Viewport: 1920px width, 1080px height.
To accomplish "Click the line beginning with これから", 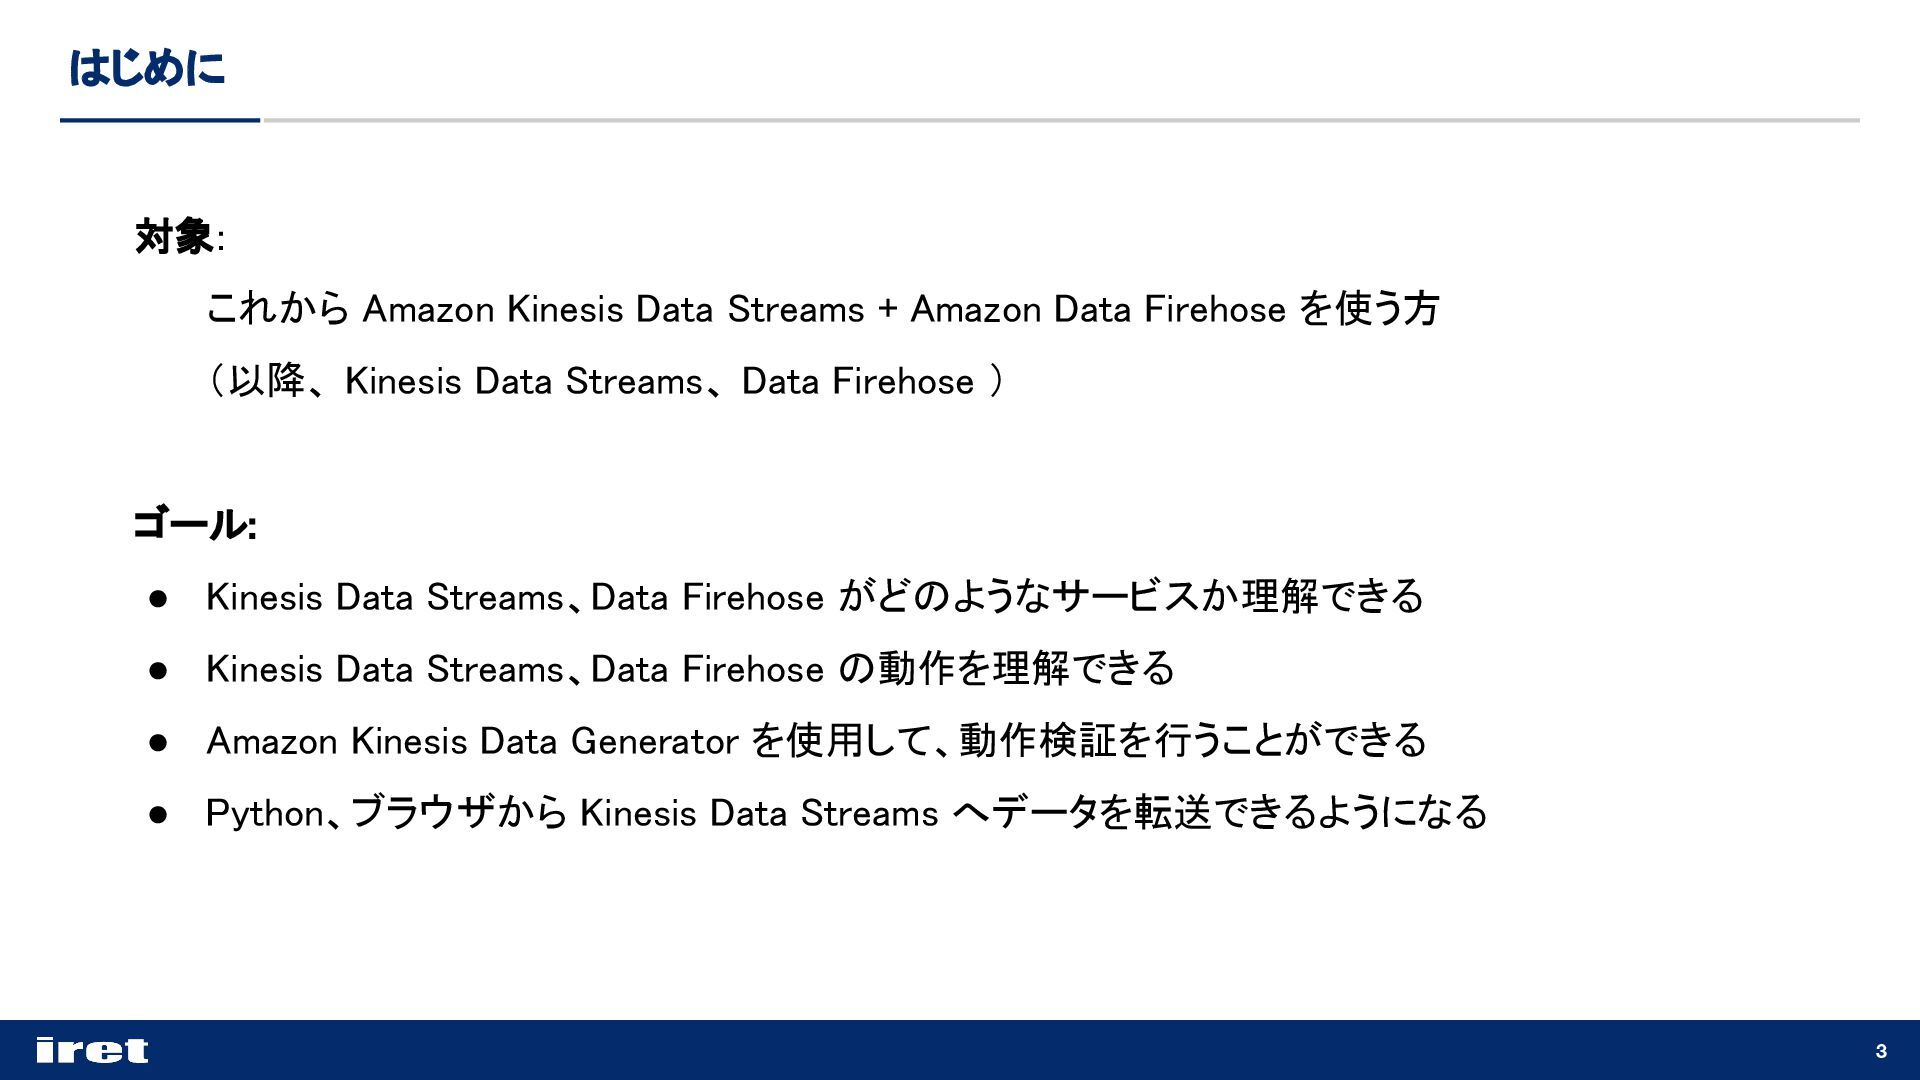I will pos(820,309).
